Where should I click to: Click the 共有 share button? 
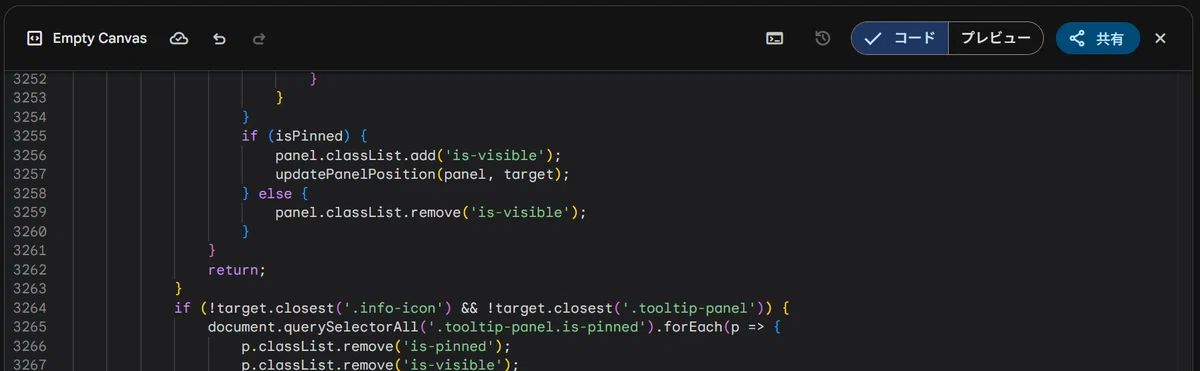(x=1097, y=38)
